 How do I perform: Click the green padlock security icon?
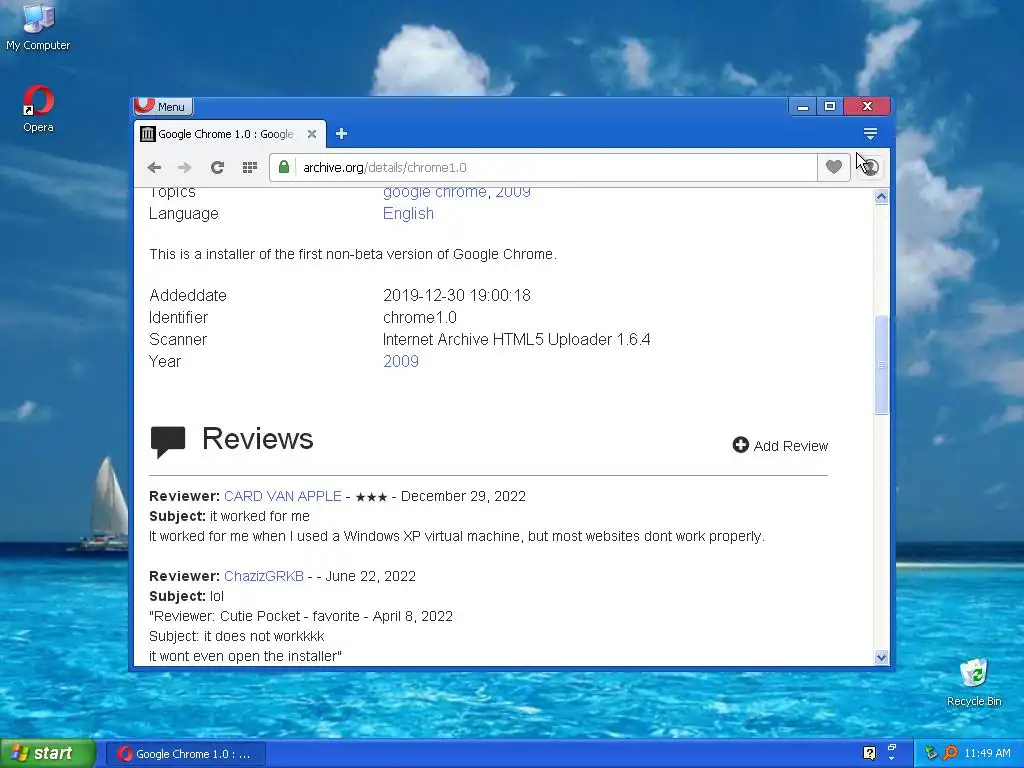click(x=284, y=167)
